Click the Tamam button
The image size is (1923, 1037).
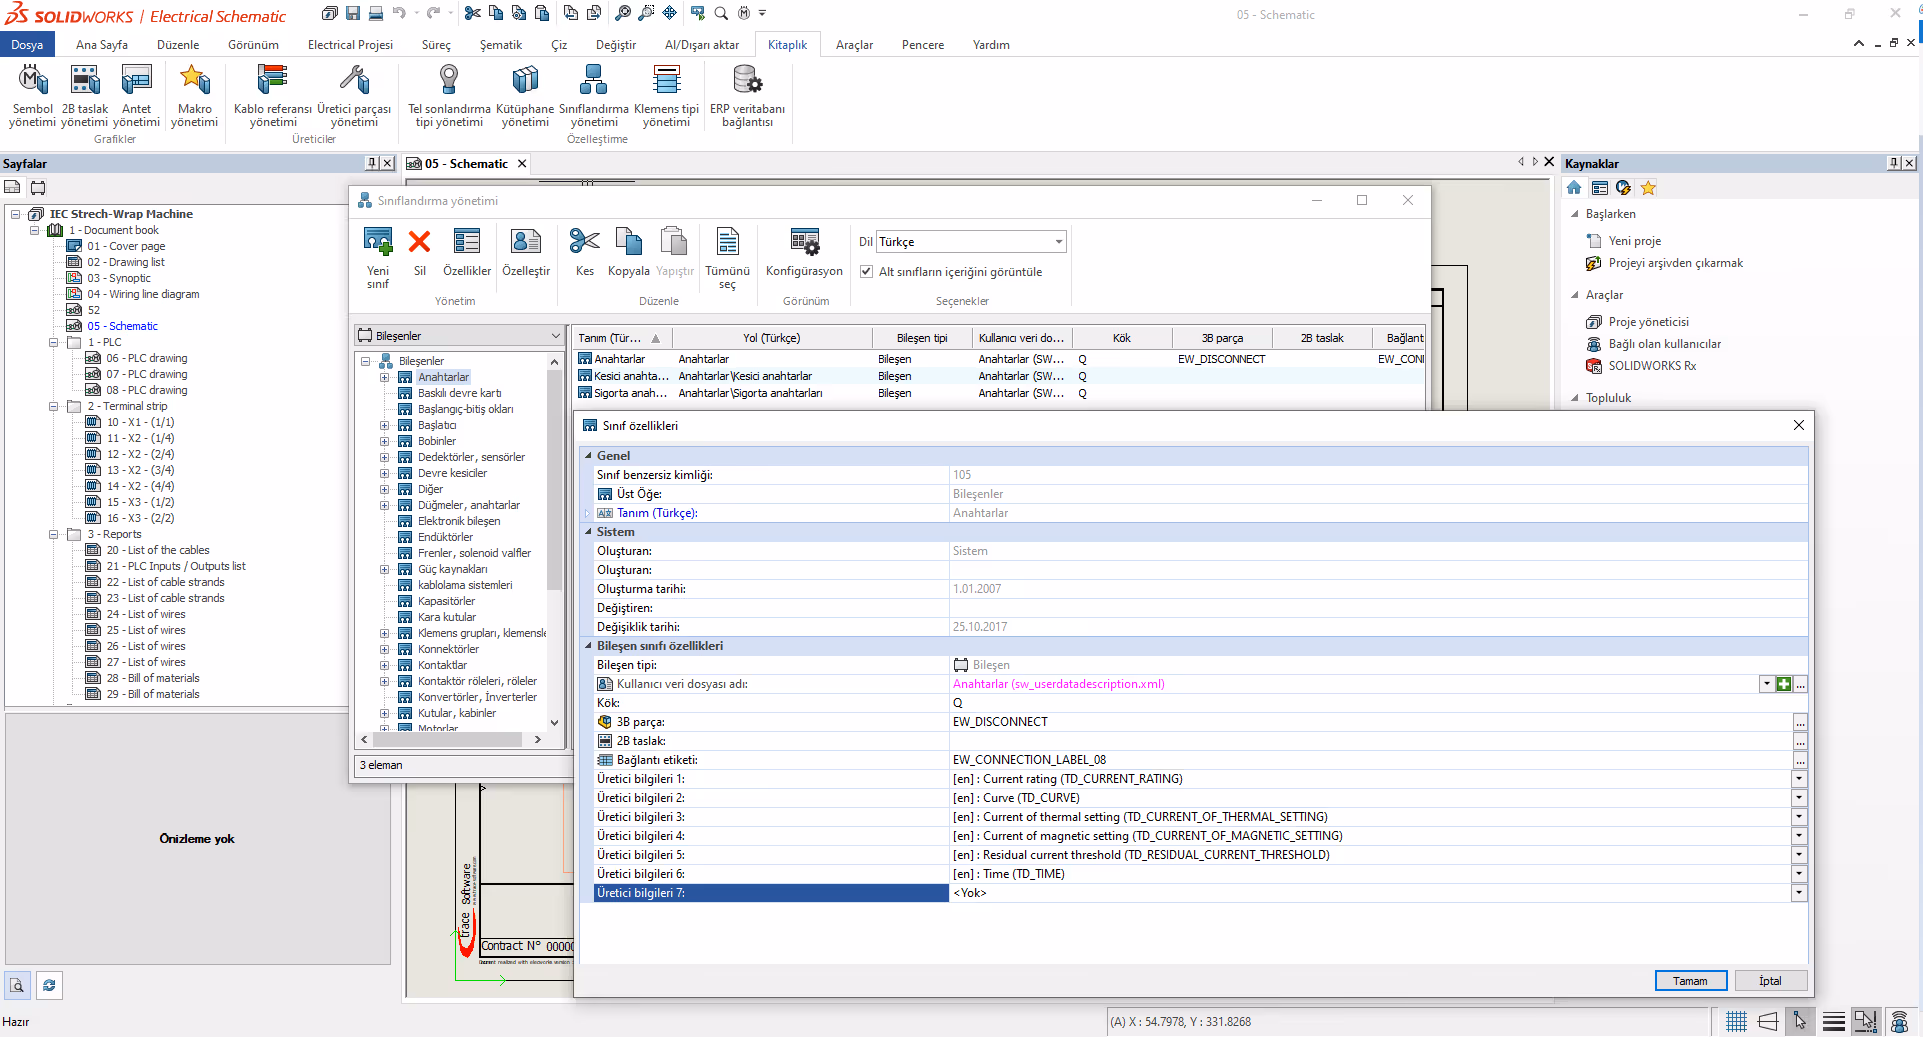(x=1690, y=981)
